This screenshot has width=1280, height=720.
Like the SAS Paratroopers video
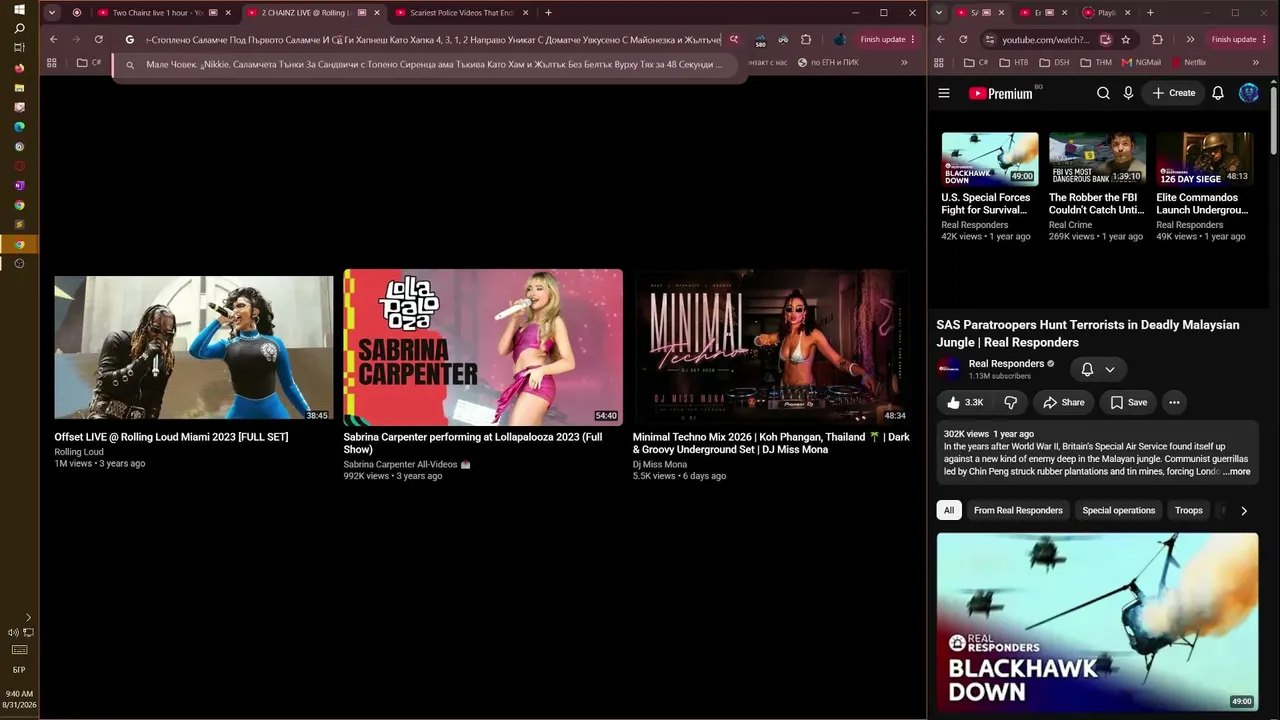(x=965, y=402)
